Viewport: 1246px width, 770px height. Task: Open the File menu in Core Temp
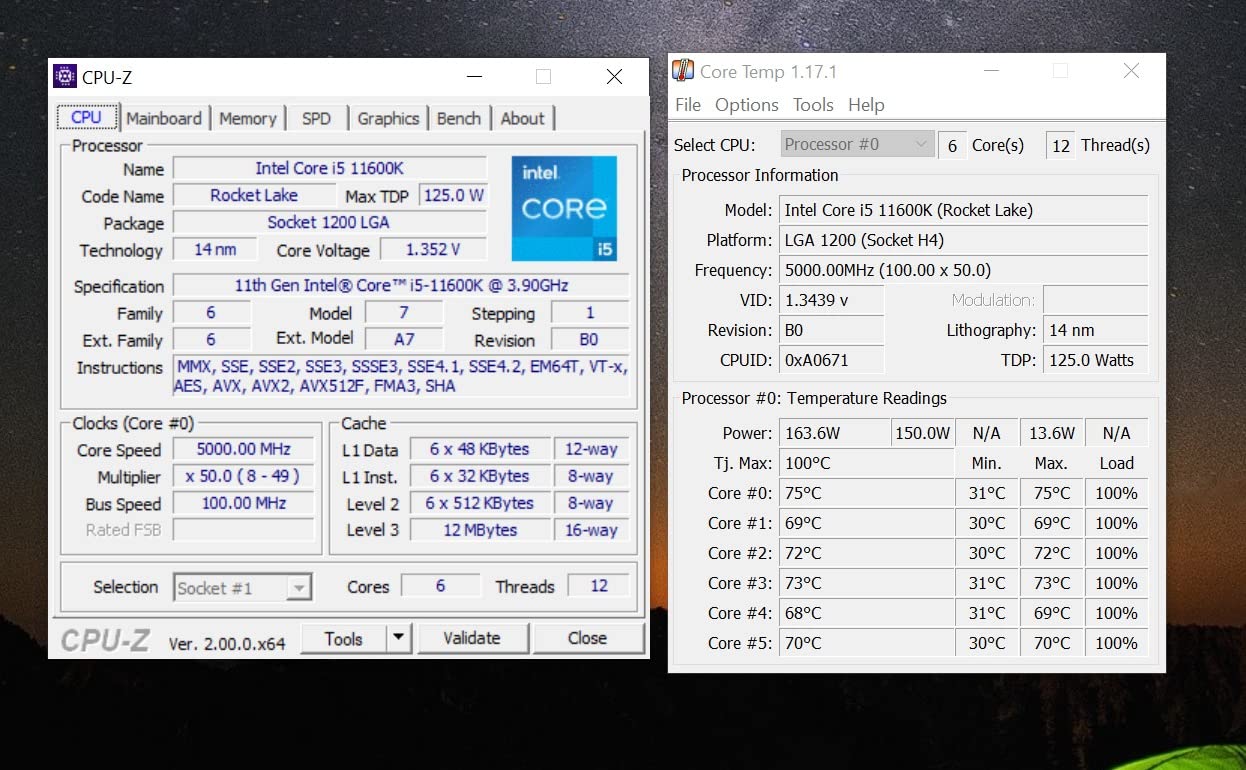tap(688, 105)
